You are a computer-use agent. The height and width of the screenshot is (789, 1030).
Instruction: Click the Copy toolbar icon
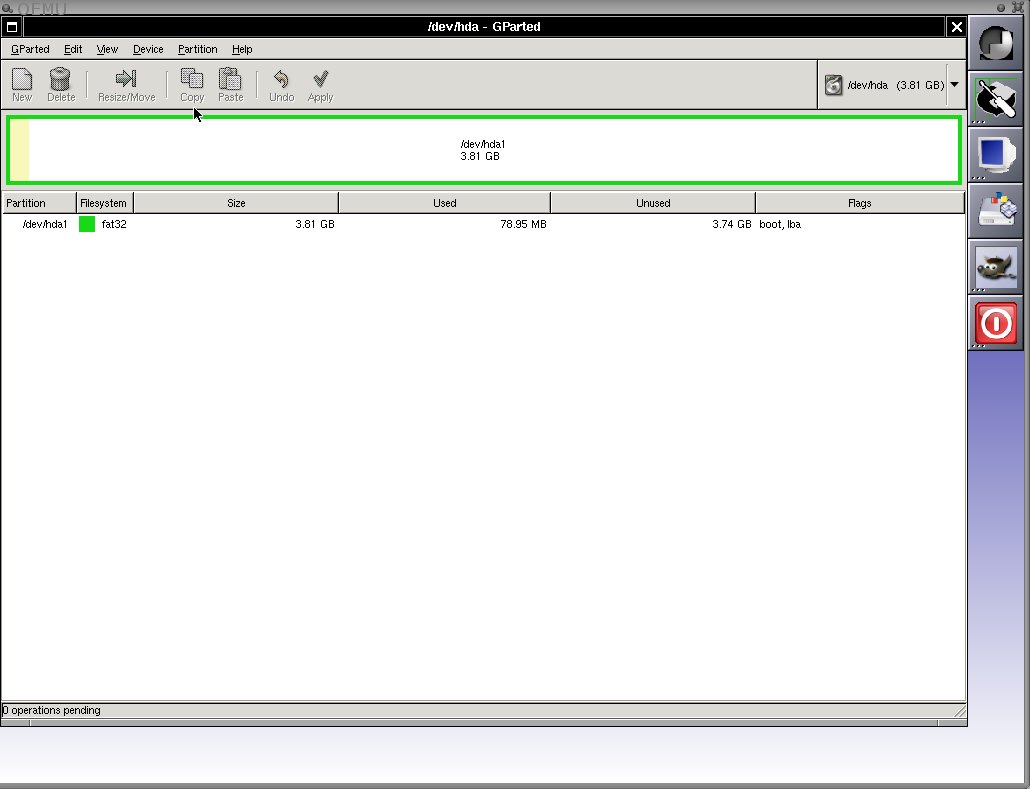coord(192,79)
